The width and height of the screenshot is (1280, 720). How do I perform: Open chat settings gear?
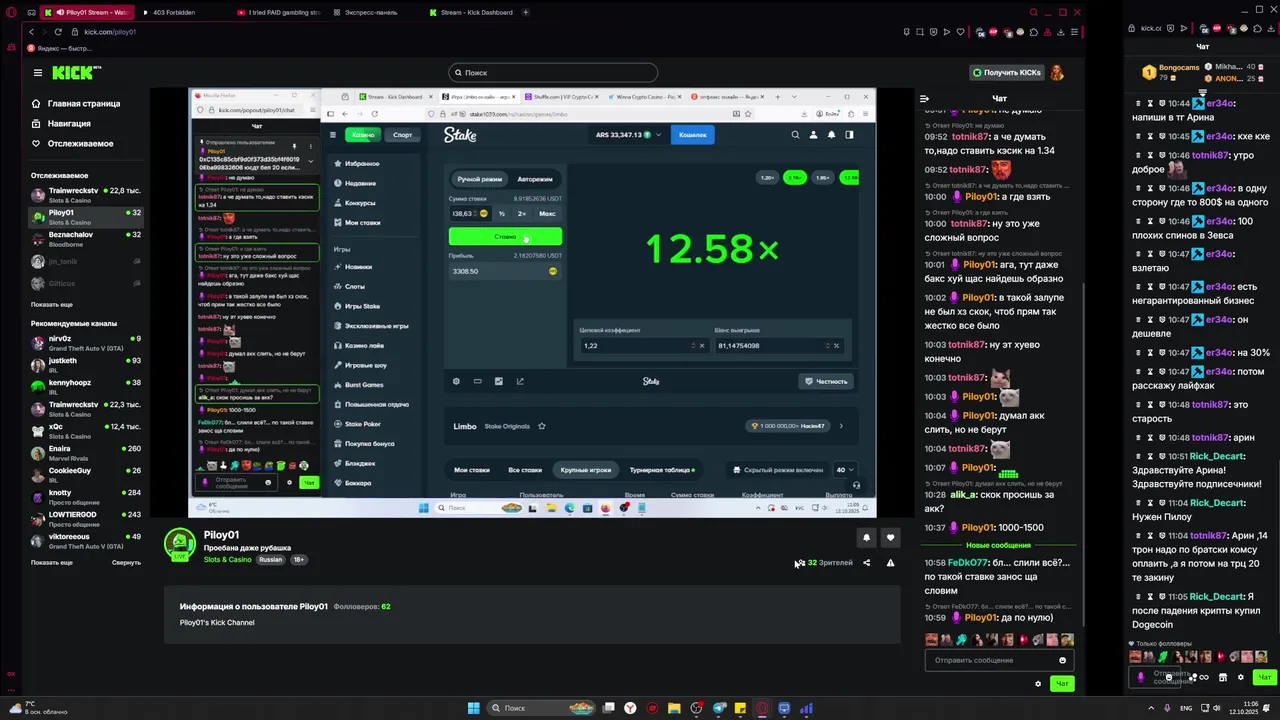tap(1038, 684)
